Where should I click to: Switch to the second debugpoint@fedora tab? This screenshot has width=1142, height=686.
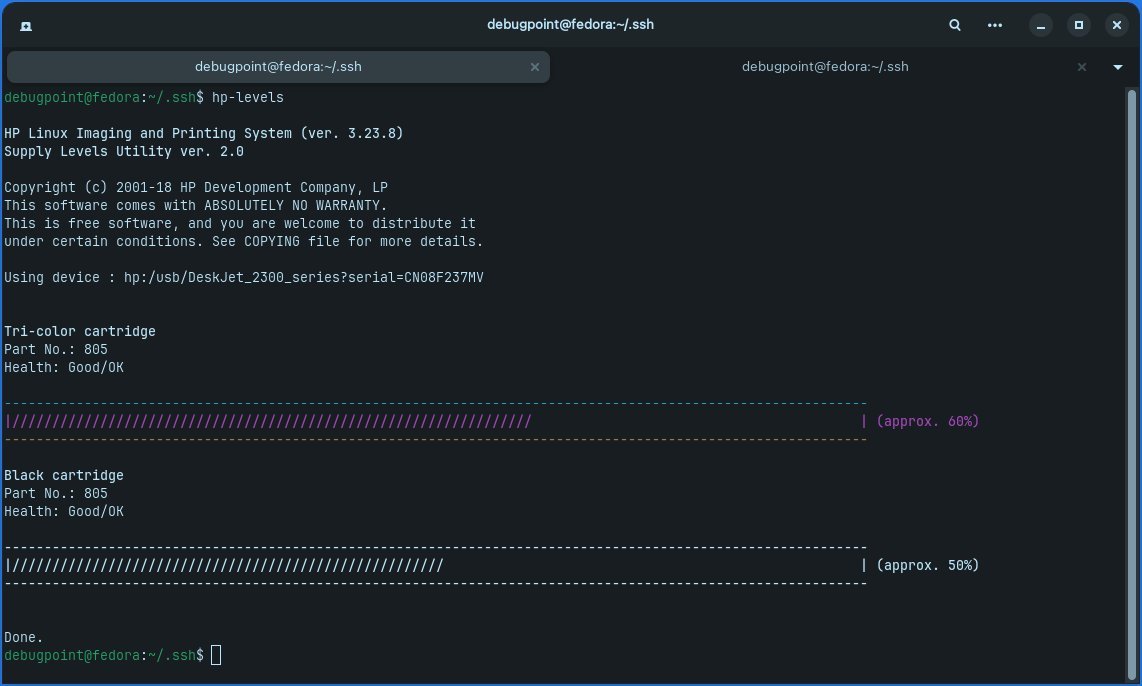pos(824,67)
